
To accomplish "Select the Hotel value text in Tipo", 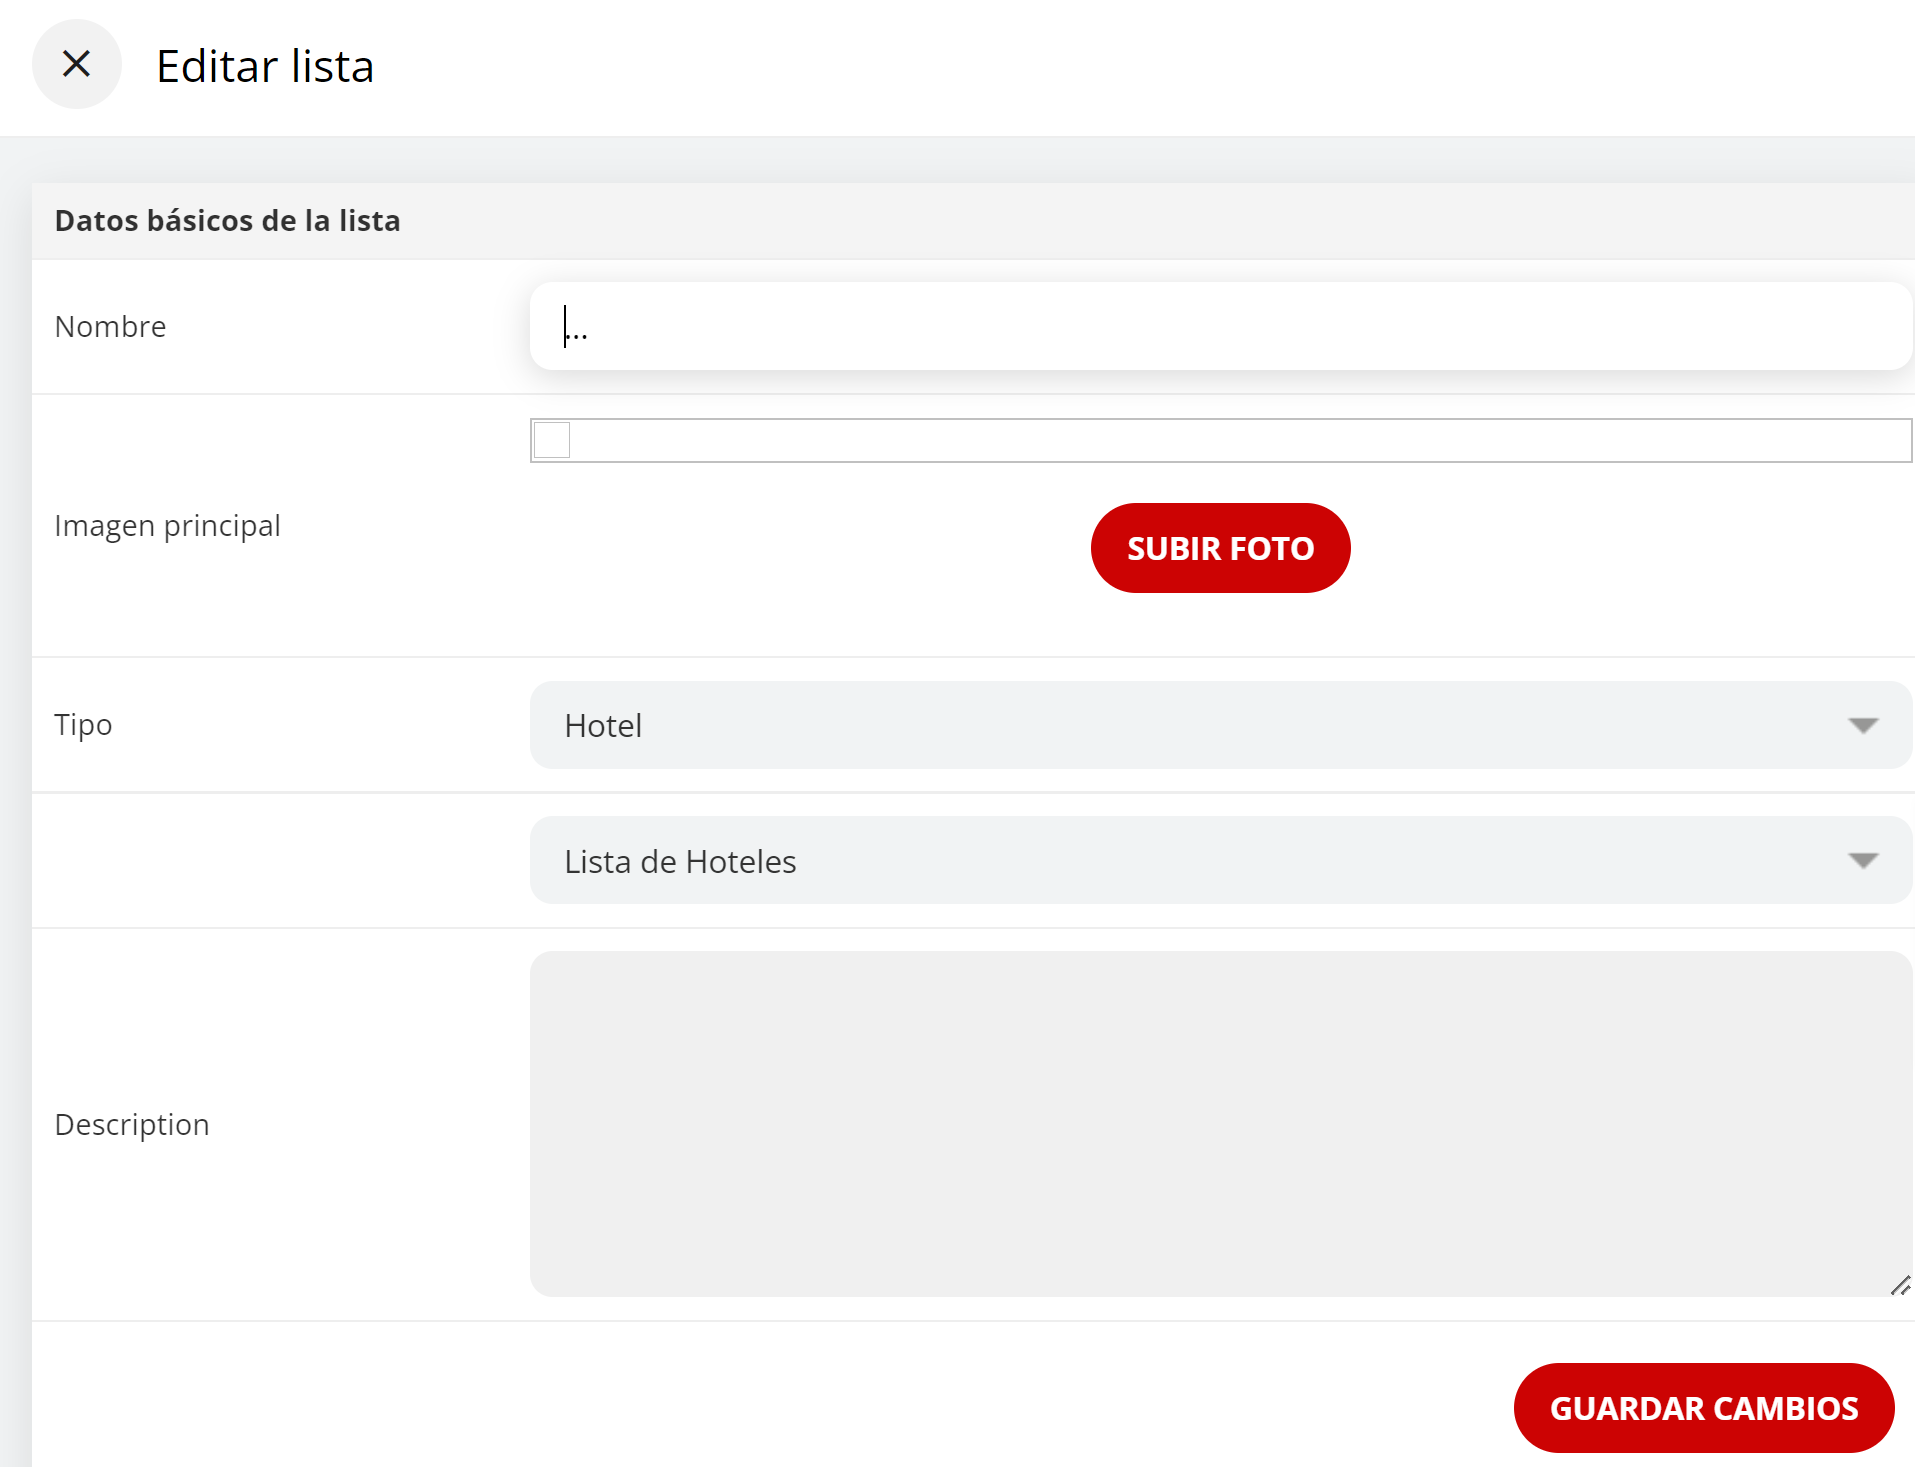I will (603, 725).
